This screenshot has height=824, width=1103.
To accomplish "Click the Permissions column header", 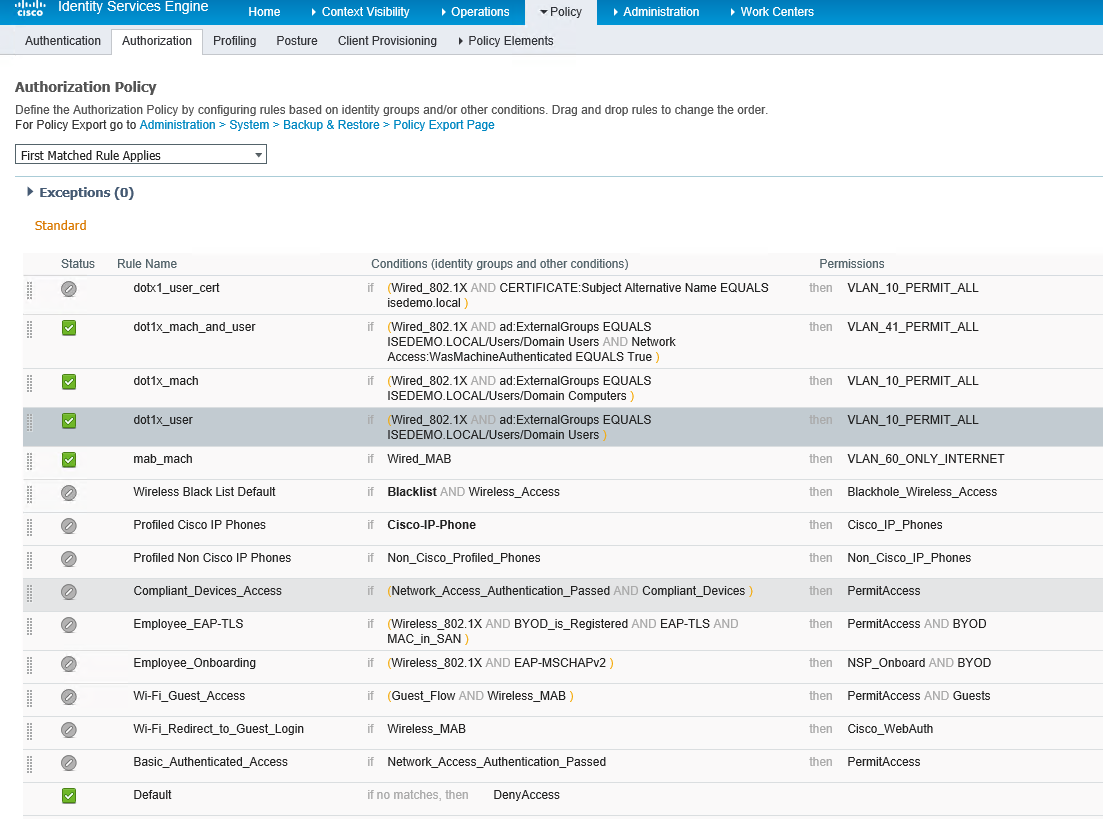I will 852,264.
